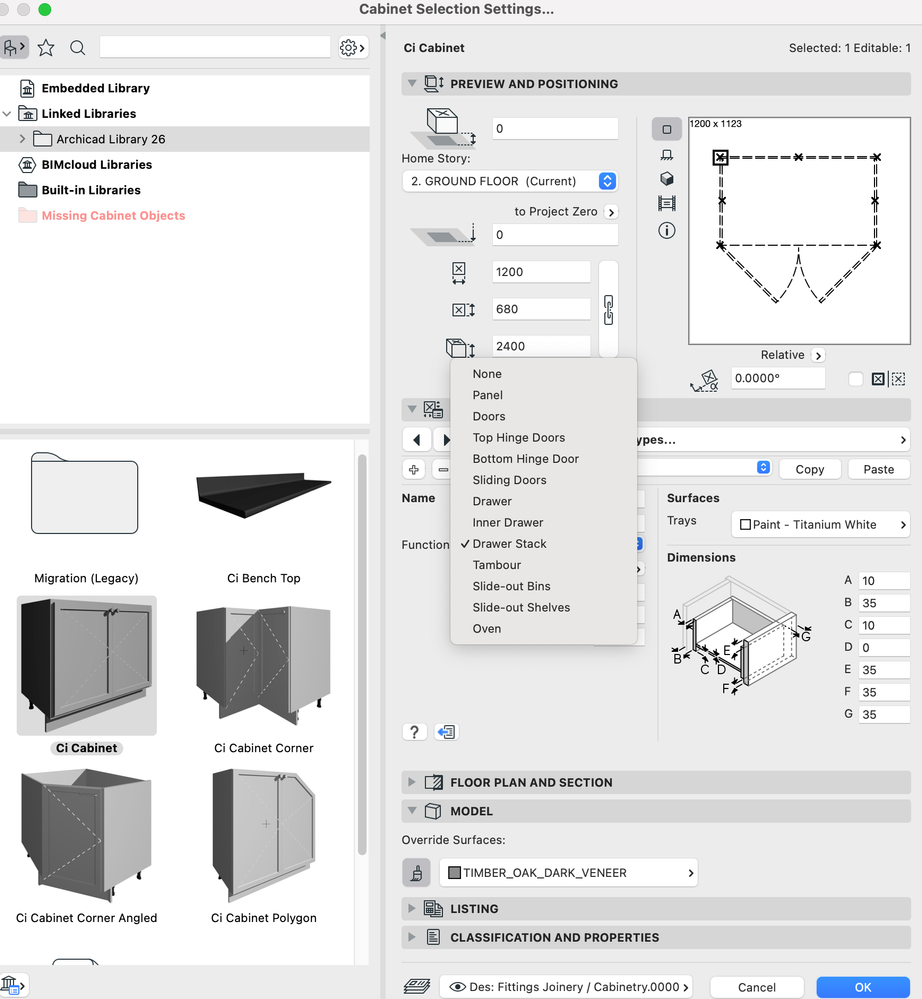Toggle the 2D plan preview button
This screenshot has height=999, width=922.
[x=667, y=129]
